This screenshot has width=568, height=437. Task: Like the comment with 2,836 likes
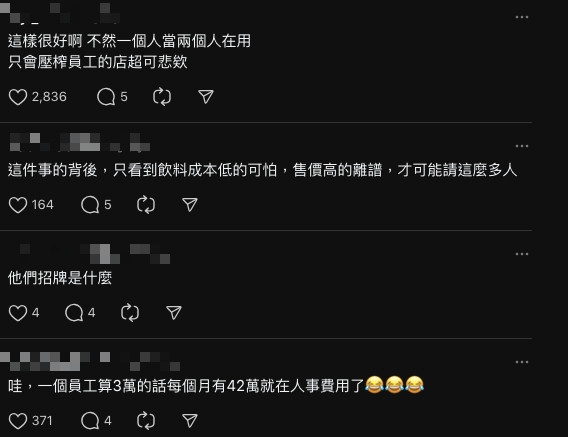click(18, 97)
